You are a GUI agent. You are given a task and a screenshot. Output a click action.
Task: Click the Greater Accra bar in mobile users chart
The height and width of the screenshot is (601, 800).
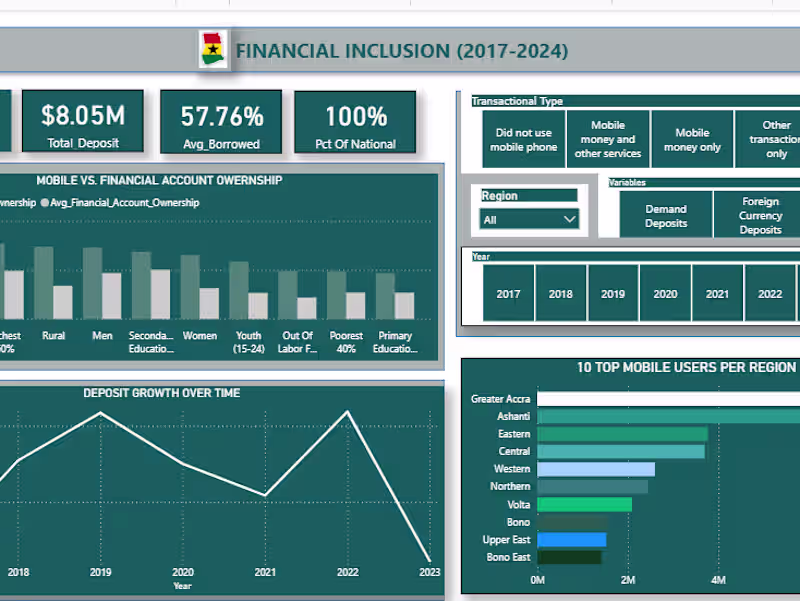[650, 398]
